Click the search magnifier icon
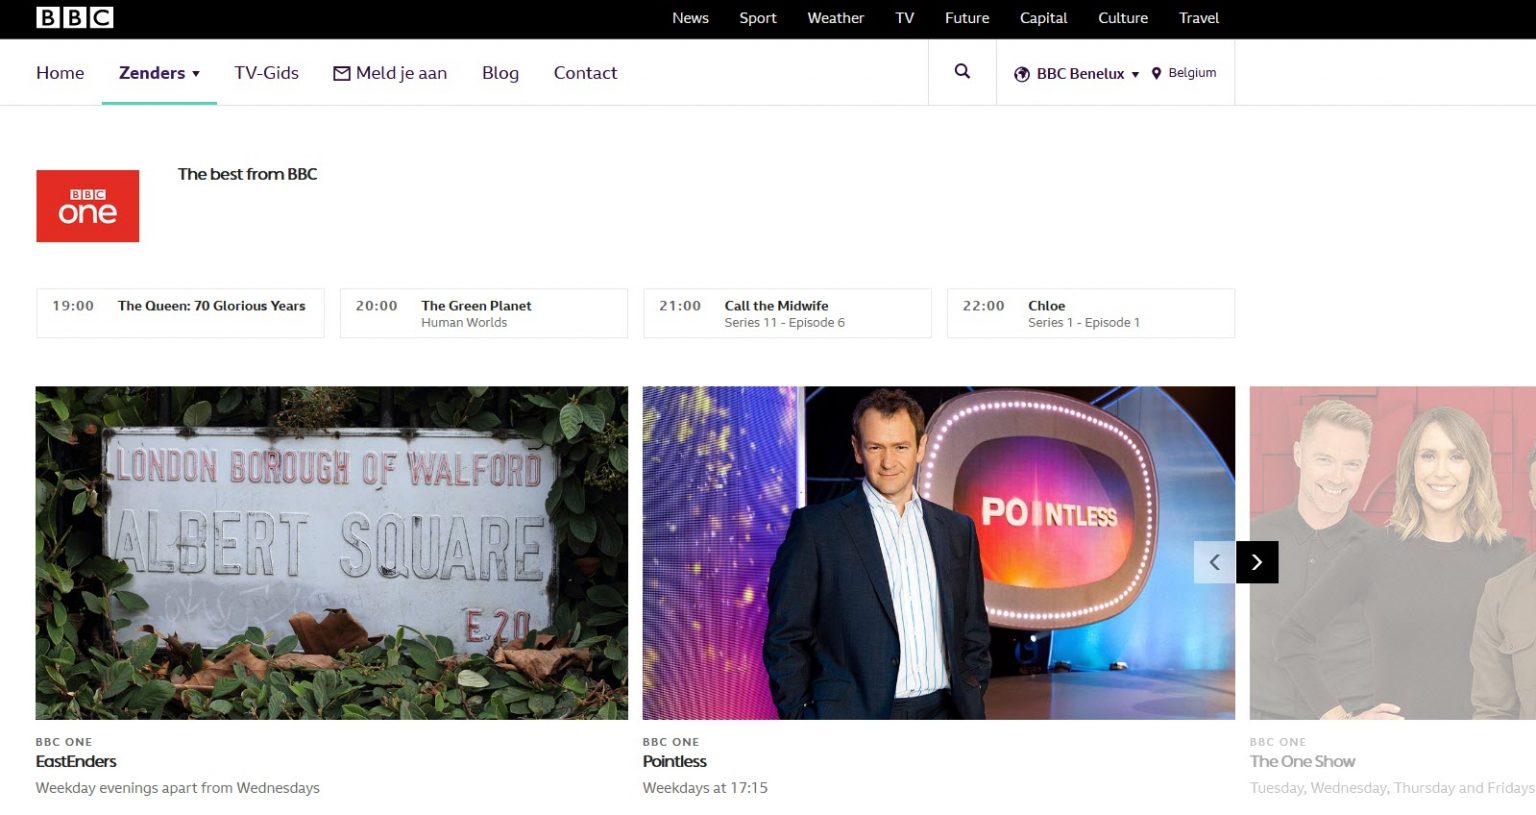The width and height of the screenshot is (1536, 815). coord(961,71)
